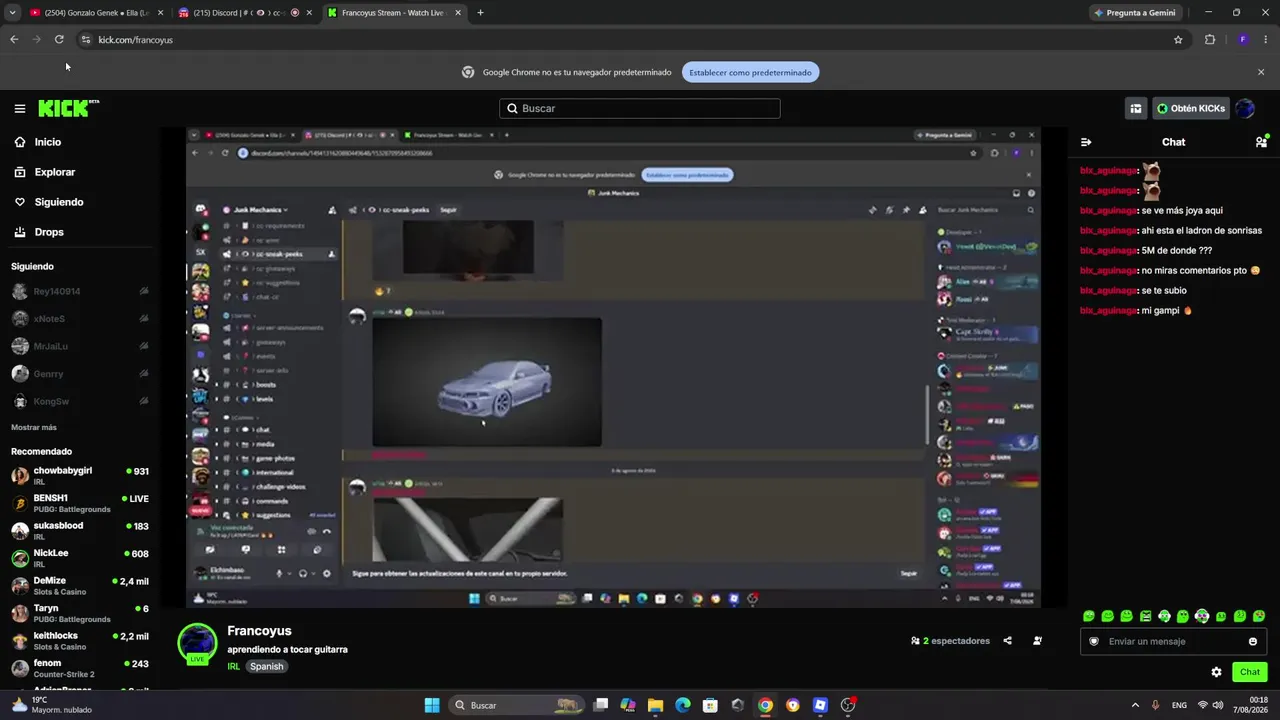Open a new browser tab

coord(480,13)
